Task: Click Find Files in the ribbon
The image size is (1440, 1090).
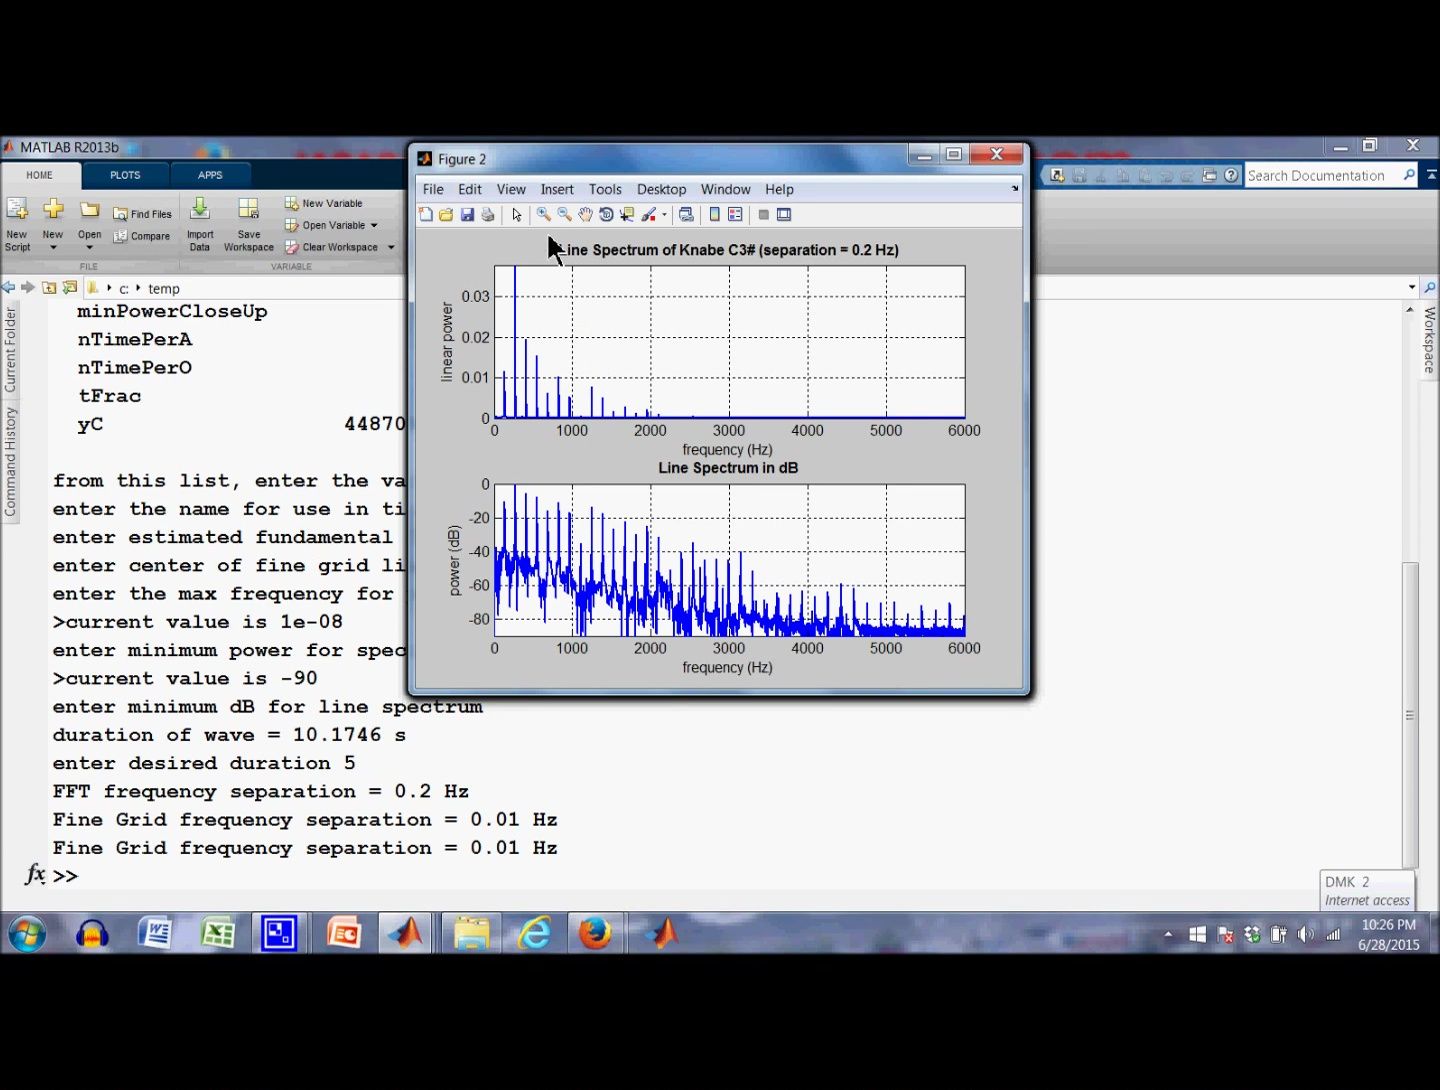Action: [x=142, y=214]
